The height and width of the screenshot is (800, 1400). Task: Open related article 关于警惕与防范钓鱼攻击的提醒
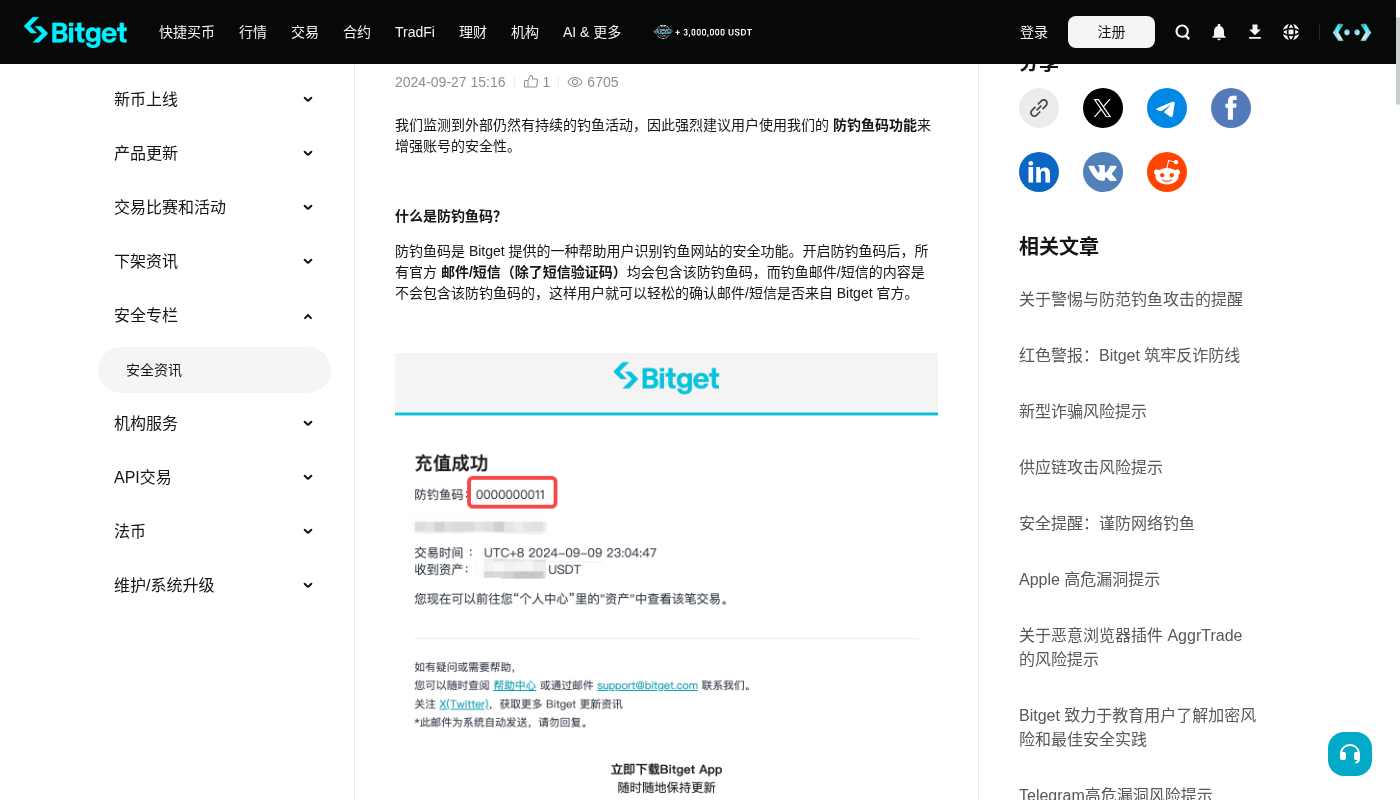coord(1131,299)
